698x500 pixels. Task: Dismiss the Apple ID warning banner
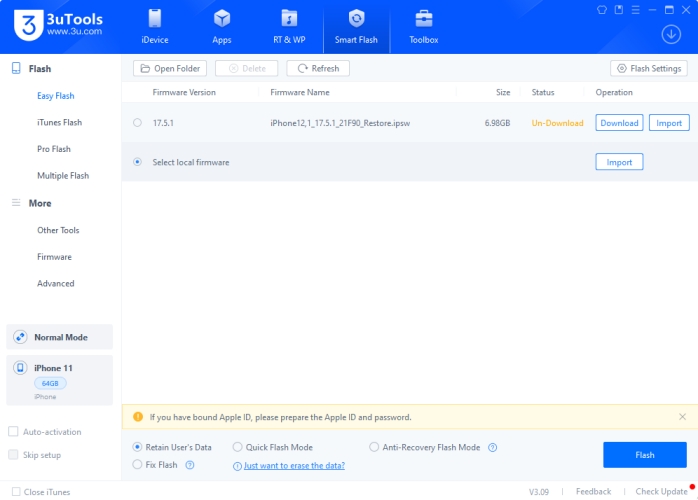tap(682, 417)
